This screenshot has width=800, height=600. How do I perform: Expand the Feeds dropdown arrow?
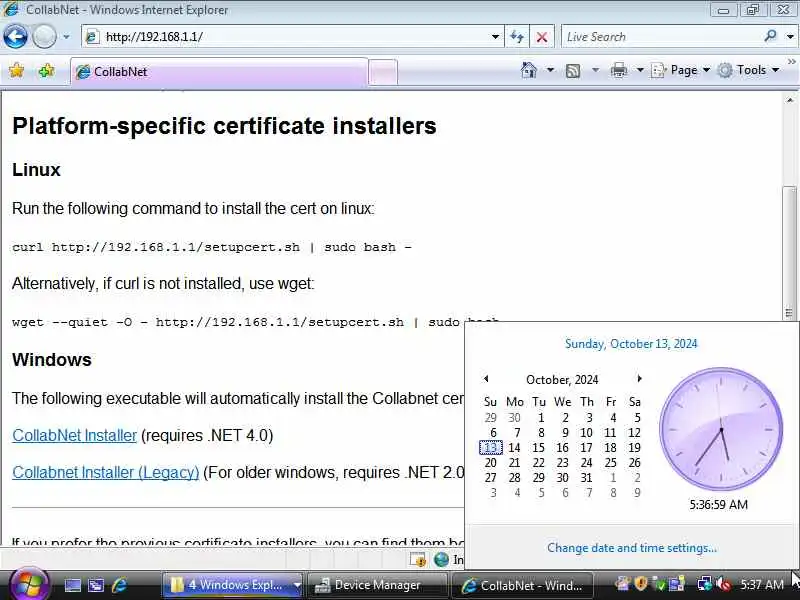click(595, 70)
